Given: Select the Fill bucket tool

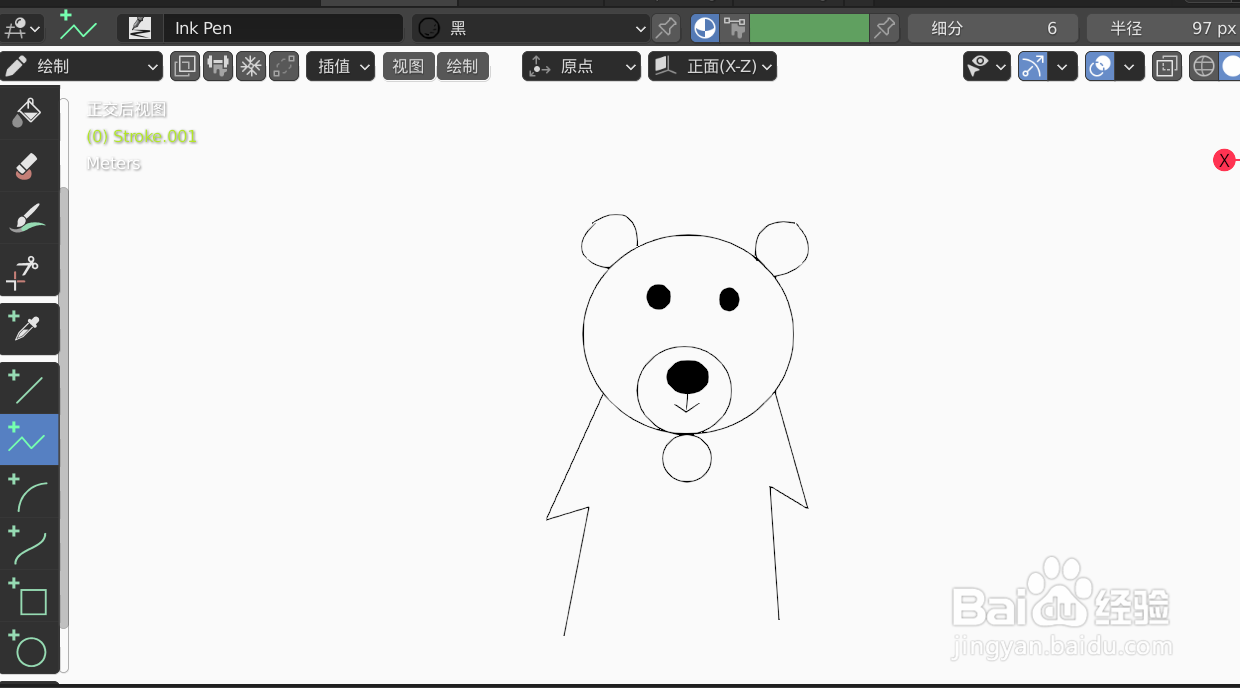Looking at the screenshot, I should point(28,113).
